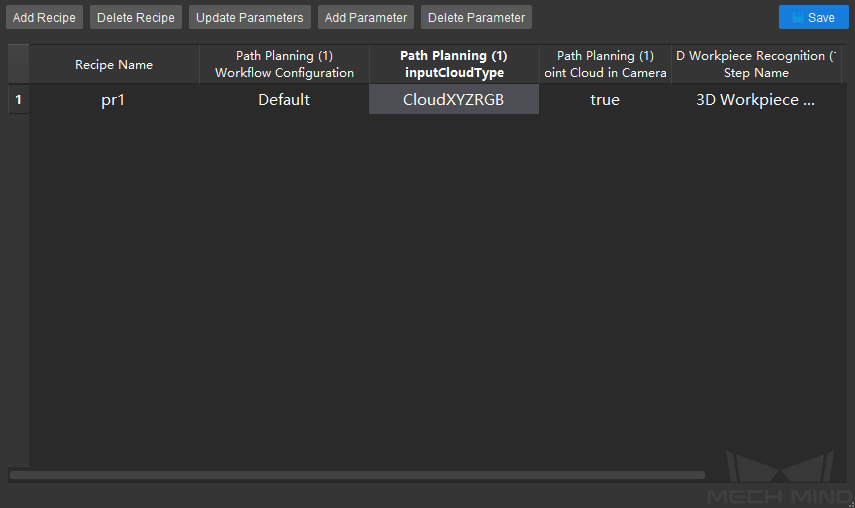Select the 3D Workpiece step name cell

756,100
